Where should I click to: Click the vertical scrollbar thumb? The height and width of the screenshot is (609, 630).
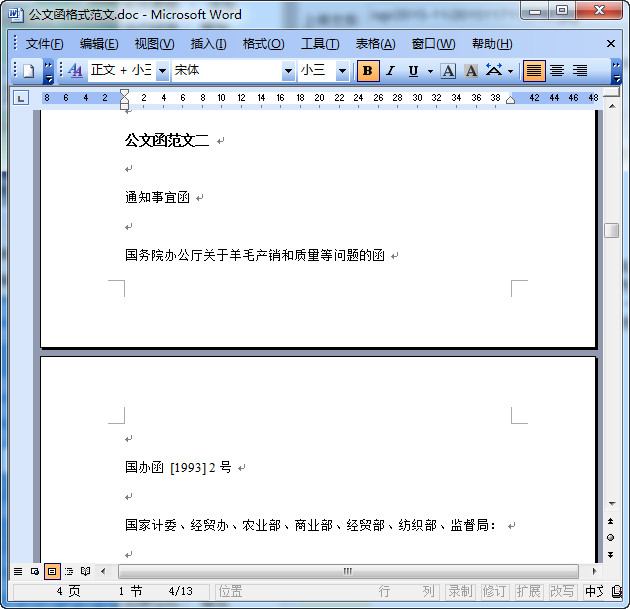[612, 230]
